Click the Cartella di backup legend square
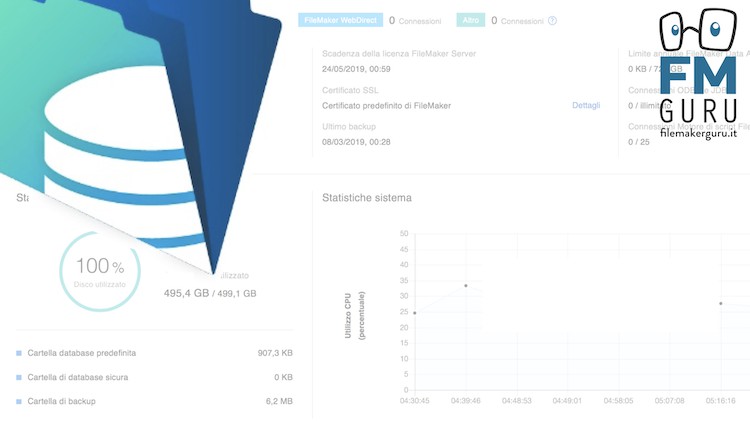Screen dimensions: 750x422 coord(19,401)
